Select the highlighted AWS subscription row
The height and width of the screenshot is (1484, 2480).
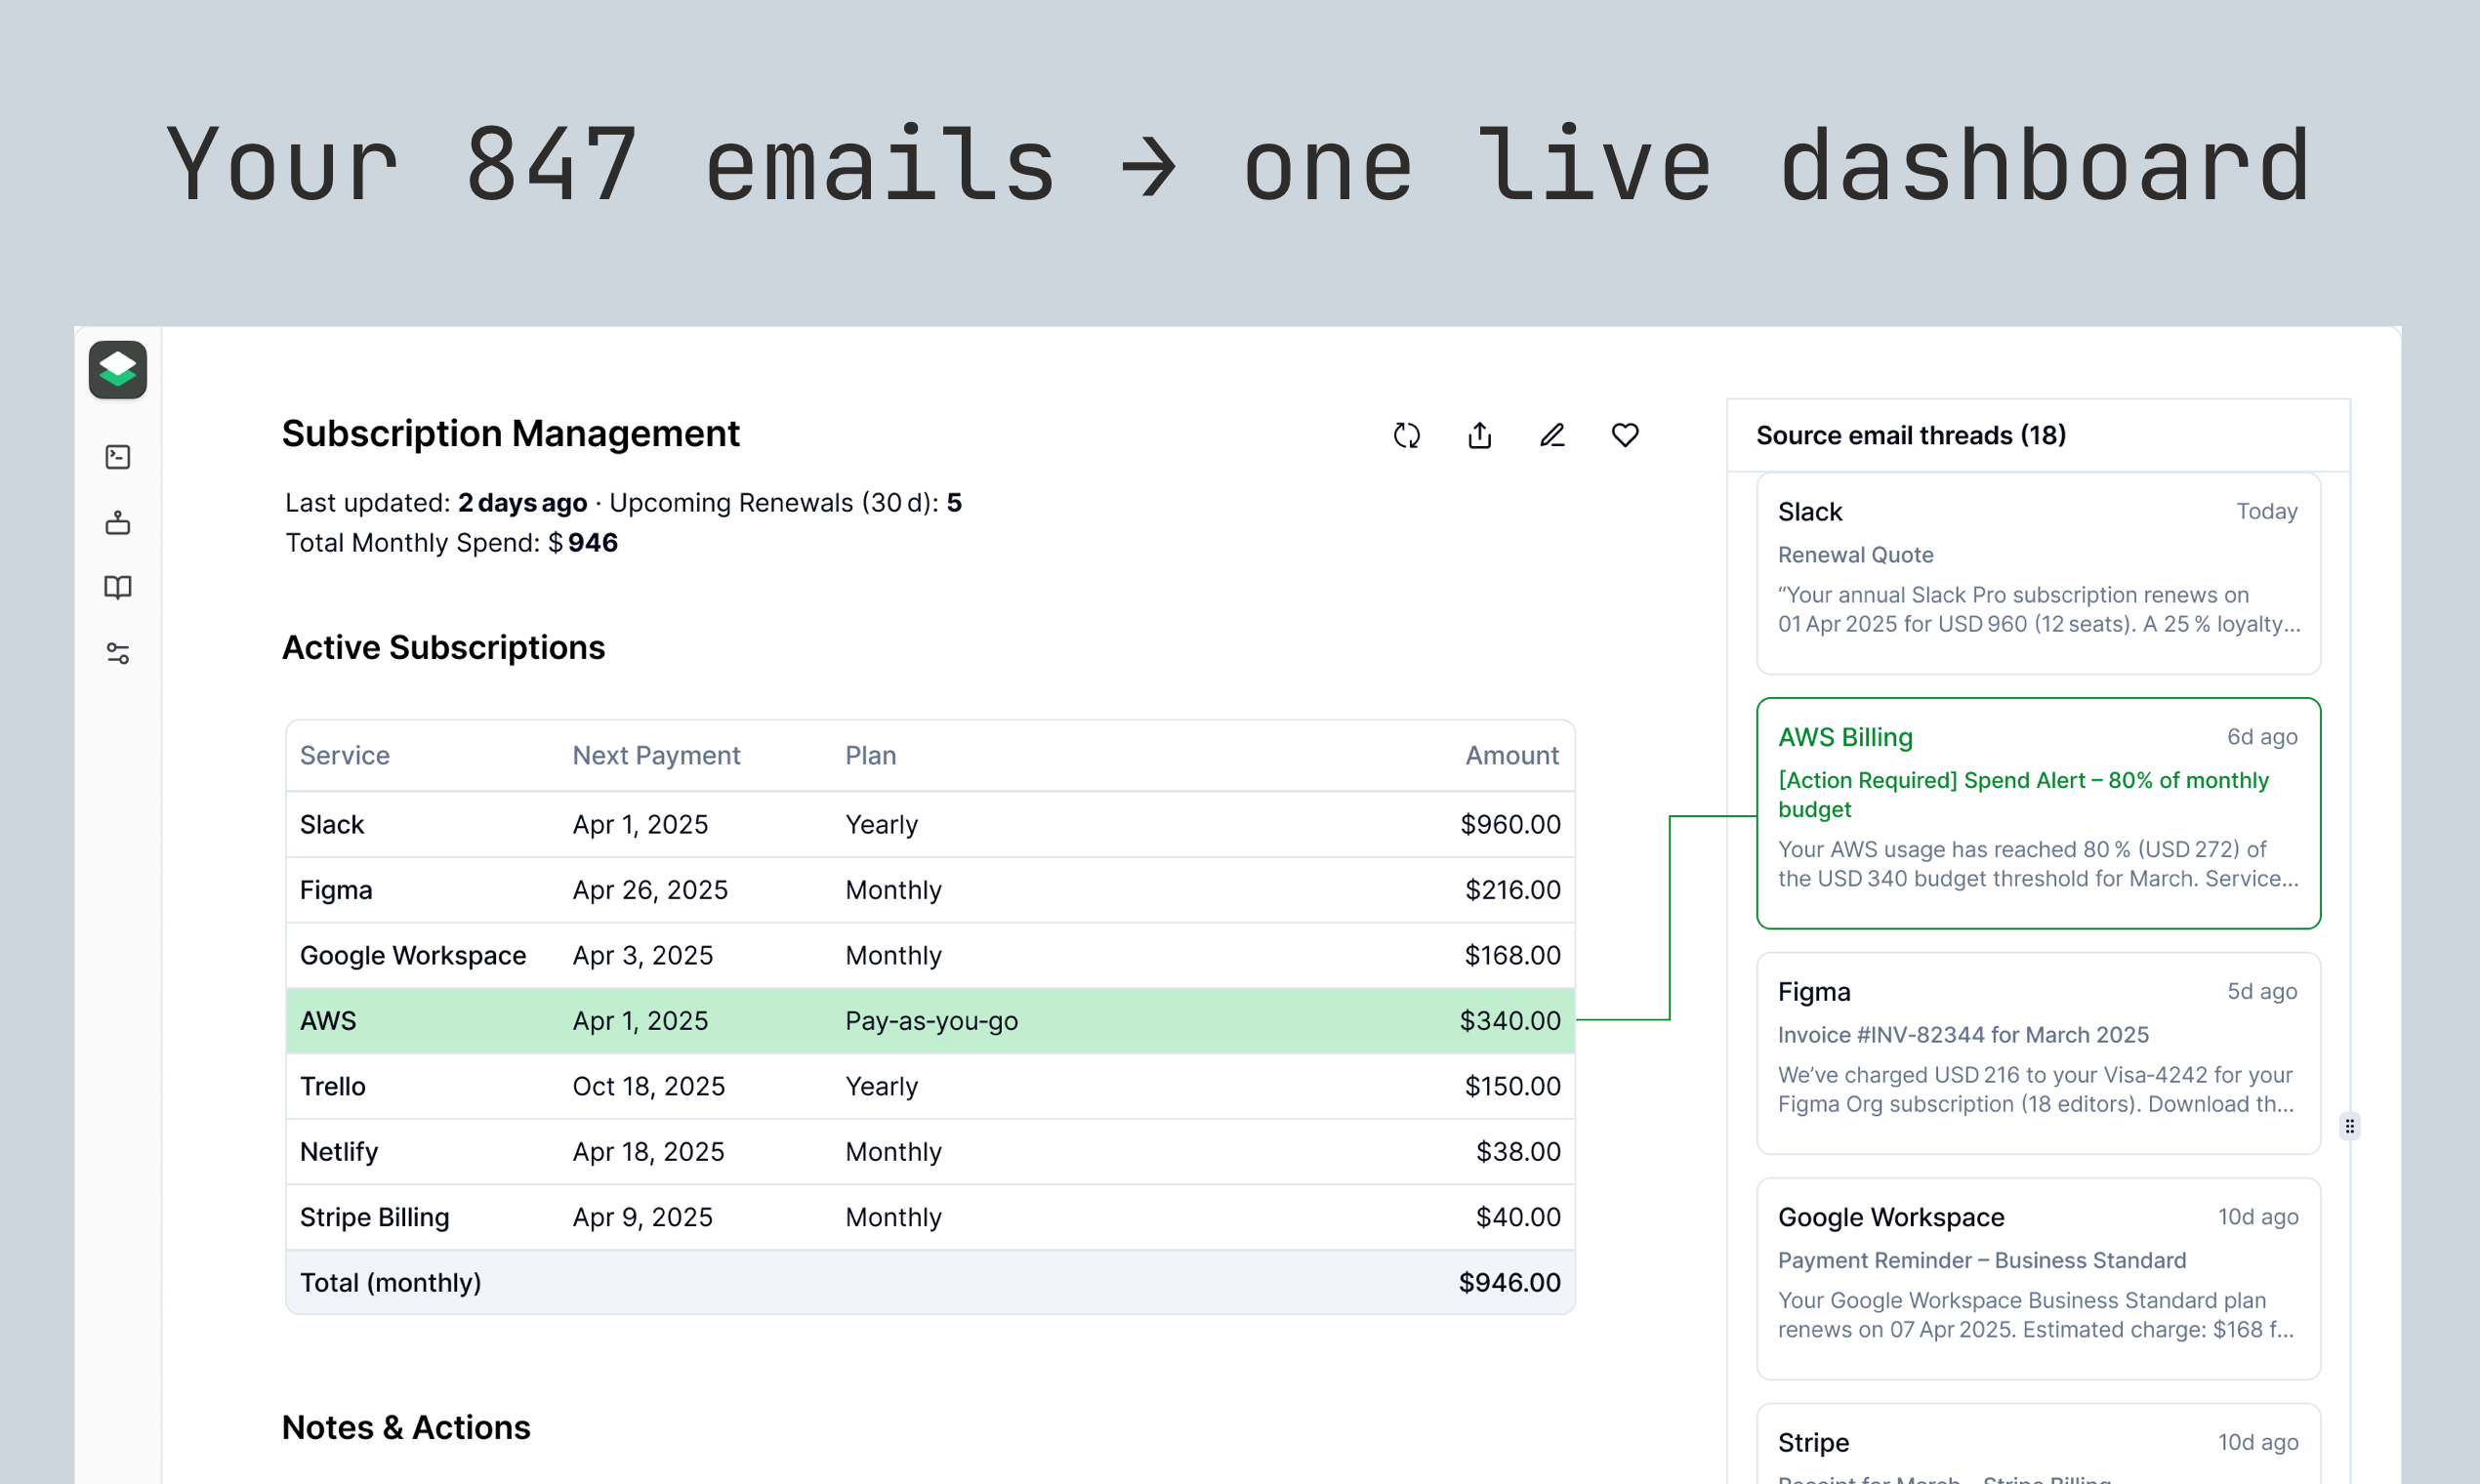tap(929, 1020)
